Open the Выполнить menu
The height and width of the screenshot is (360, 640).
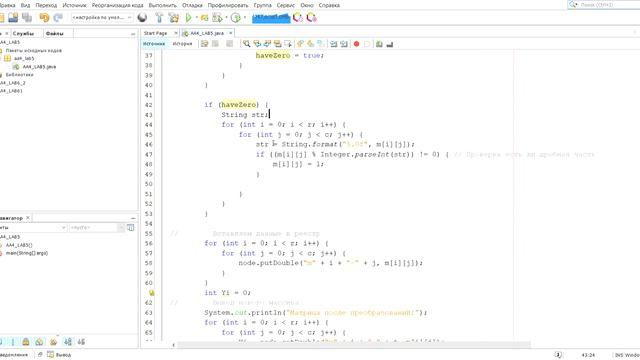click(x=162, y=5)
